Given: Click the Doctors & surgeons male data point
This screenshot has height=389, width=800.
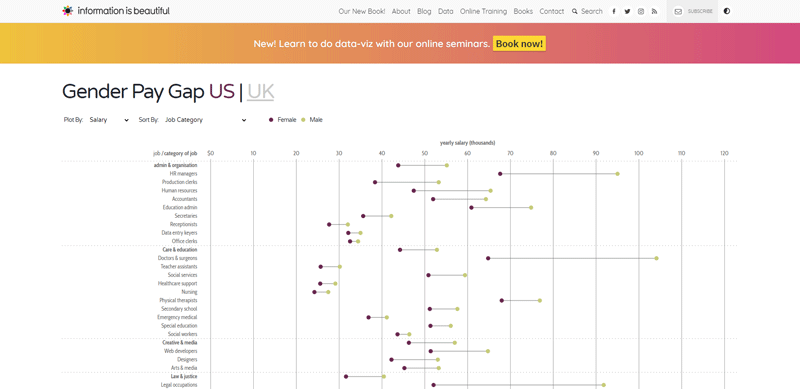Looking at the screenshot, I should pyautogui.click(x=656, y=258).
